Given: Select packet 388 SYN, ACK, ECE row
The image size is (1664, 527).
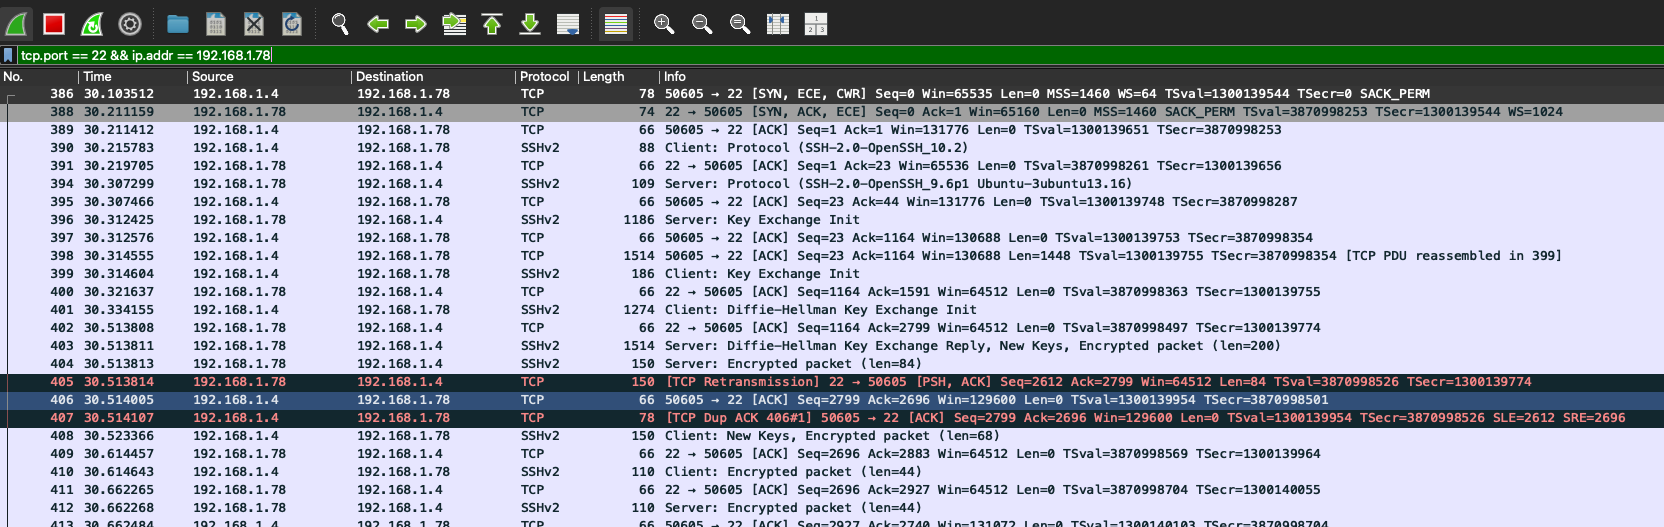Looking at the screenshot, I should [x=832, y=112].
